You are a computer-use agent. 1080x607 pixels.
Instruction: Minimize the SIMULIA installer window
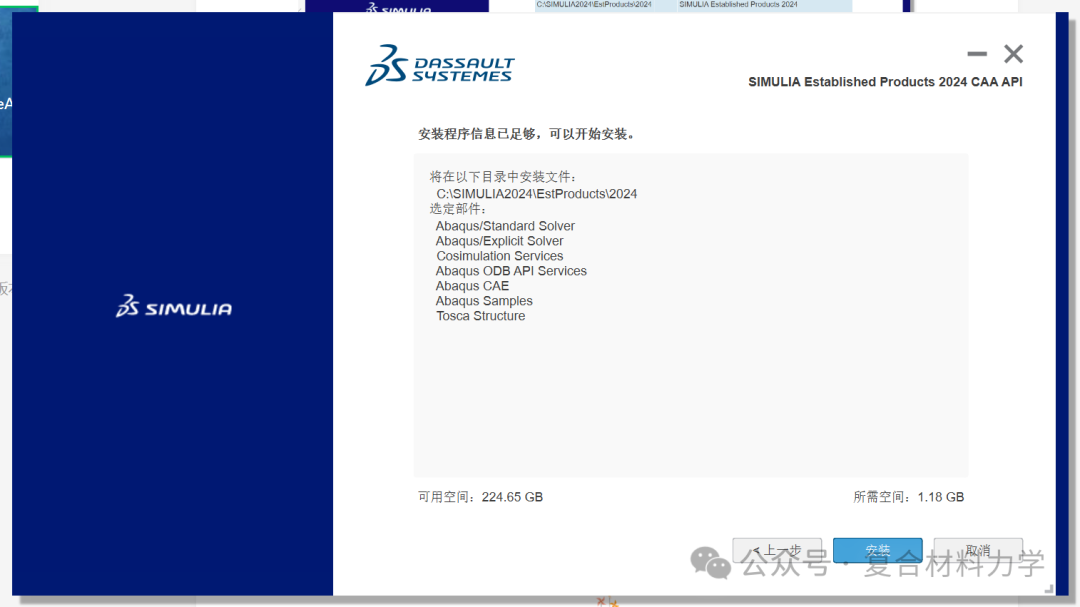point(977,54)
